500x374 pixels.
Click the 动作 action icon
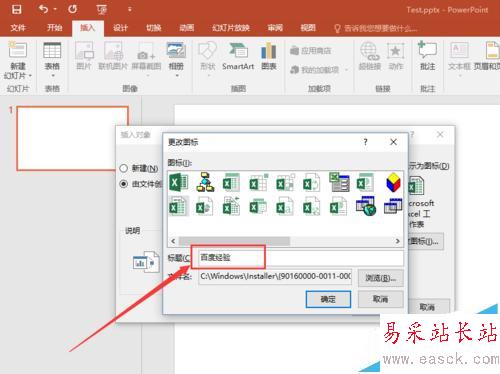coord(396,56)
